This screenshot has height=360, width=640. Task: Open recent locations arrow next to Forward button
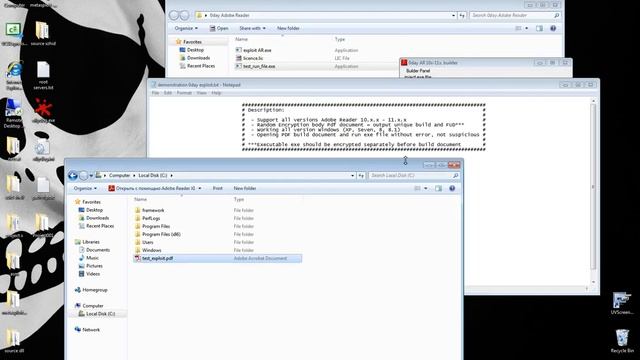pos(91,176)
